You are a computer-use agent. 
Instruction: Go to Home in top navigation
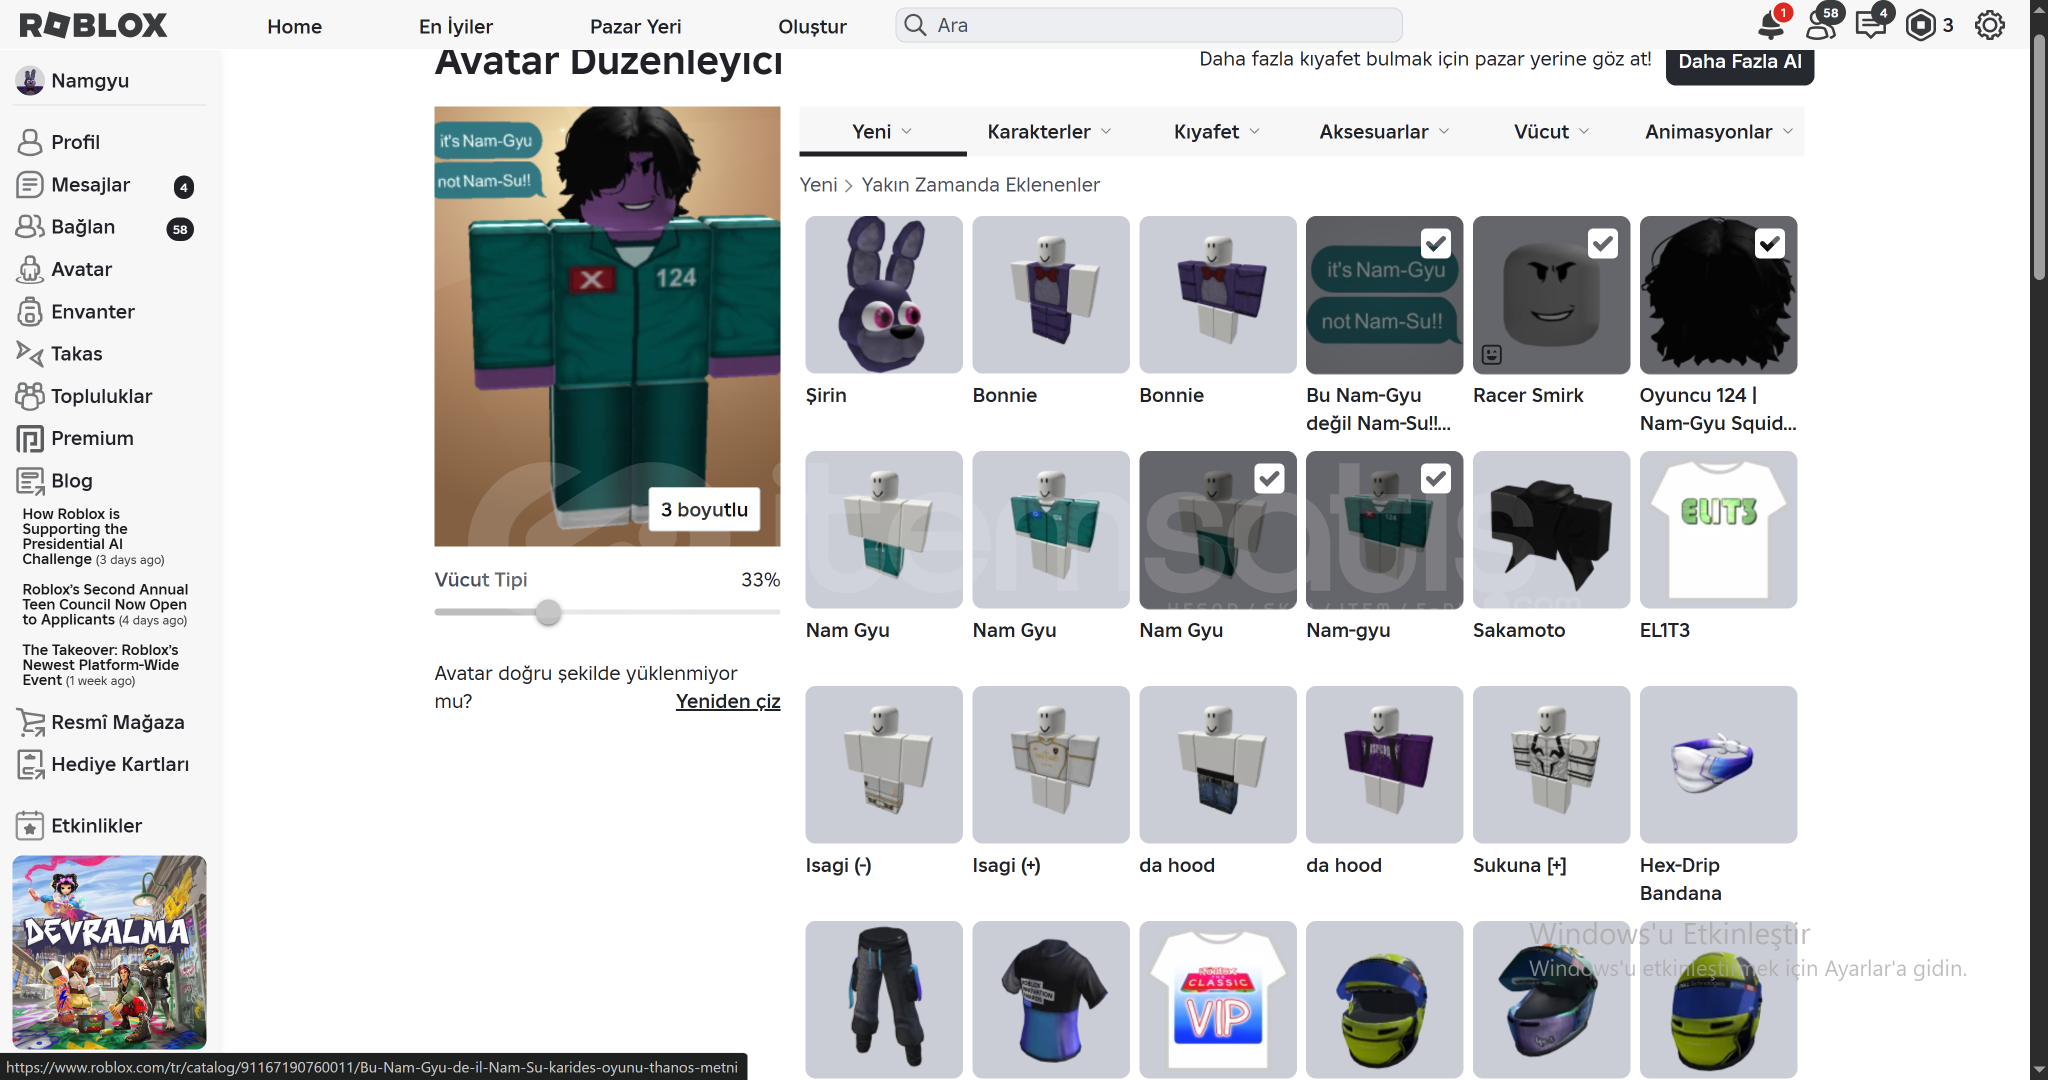pyautogui.click(x=294, y=26)
